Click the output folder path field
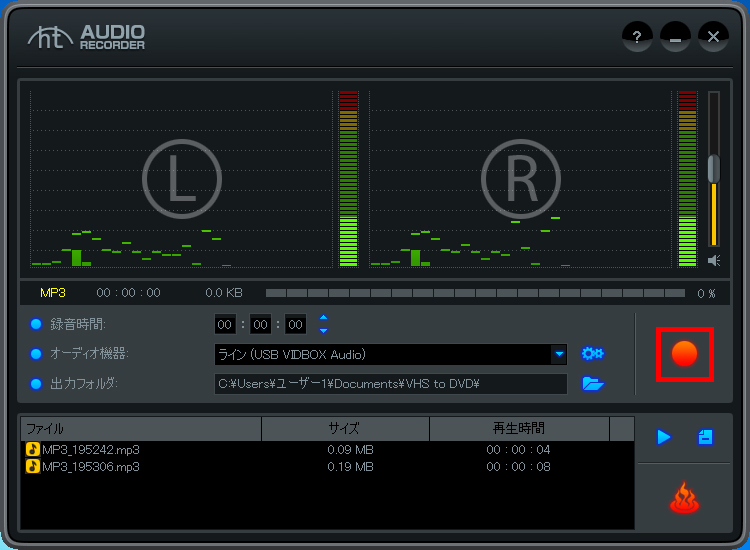Image resolution: width=750 pixels, height=550 pixels. tap(391, 384)
